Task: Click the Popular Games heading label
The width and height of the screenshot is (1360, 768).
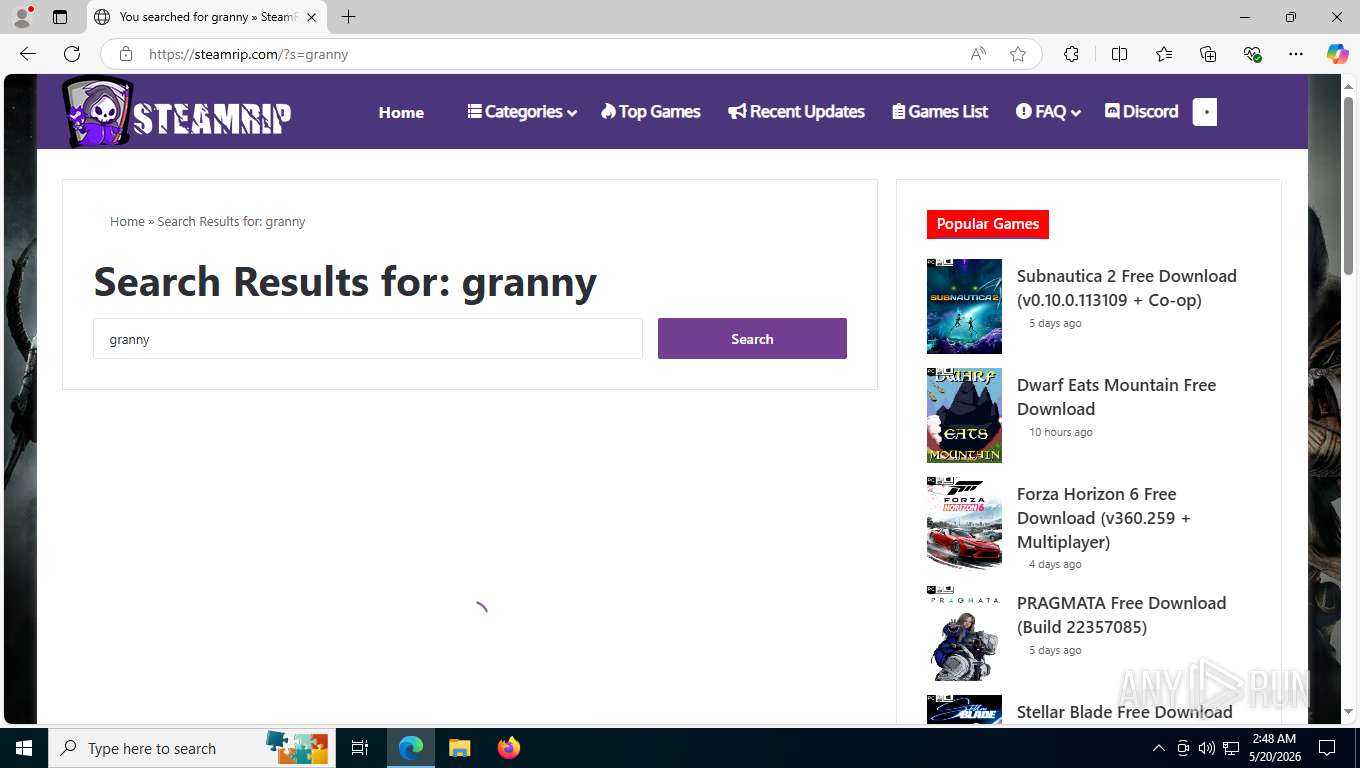Action: pos(988,224)
